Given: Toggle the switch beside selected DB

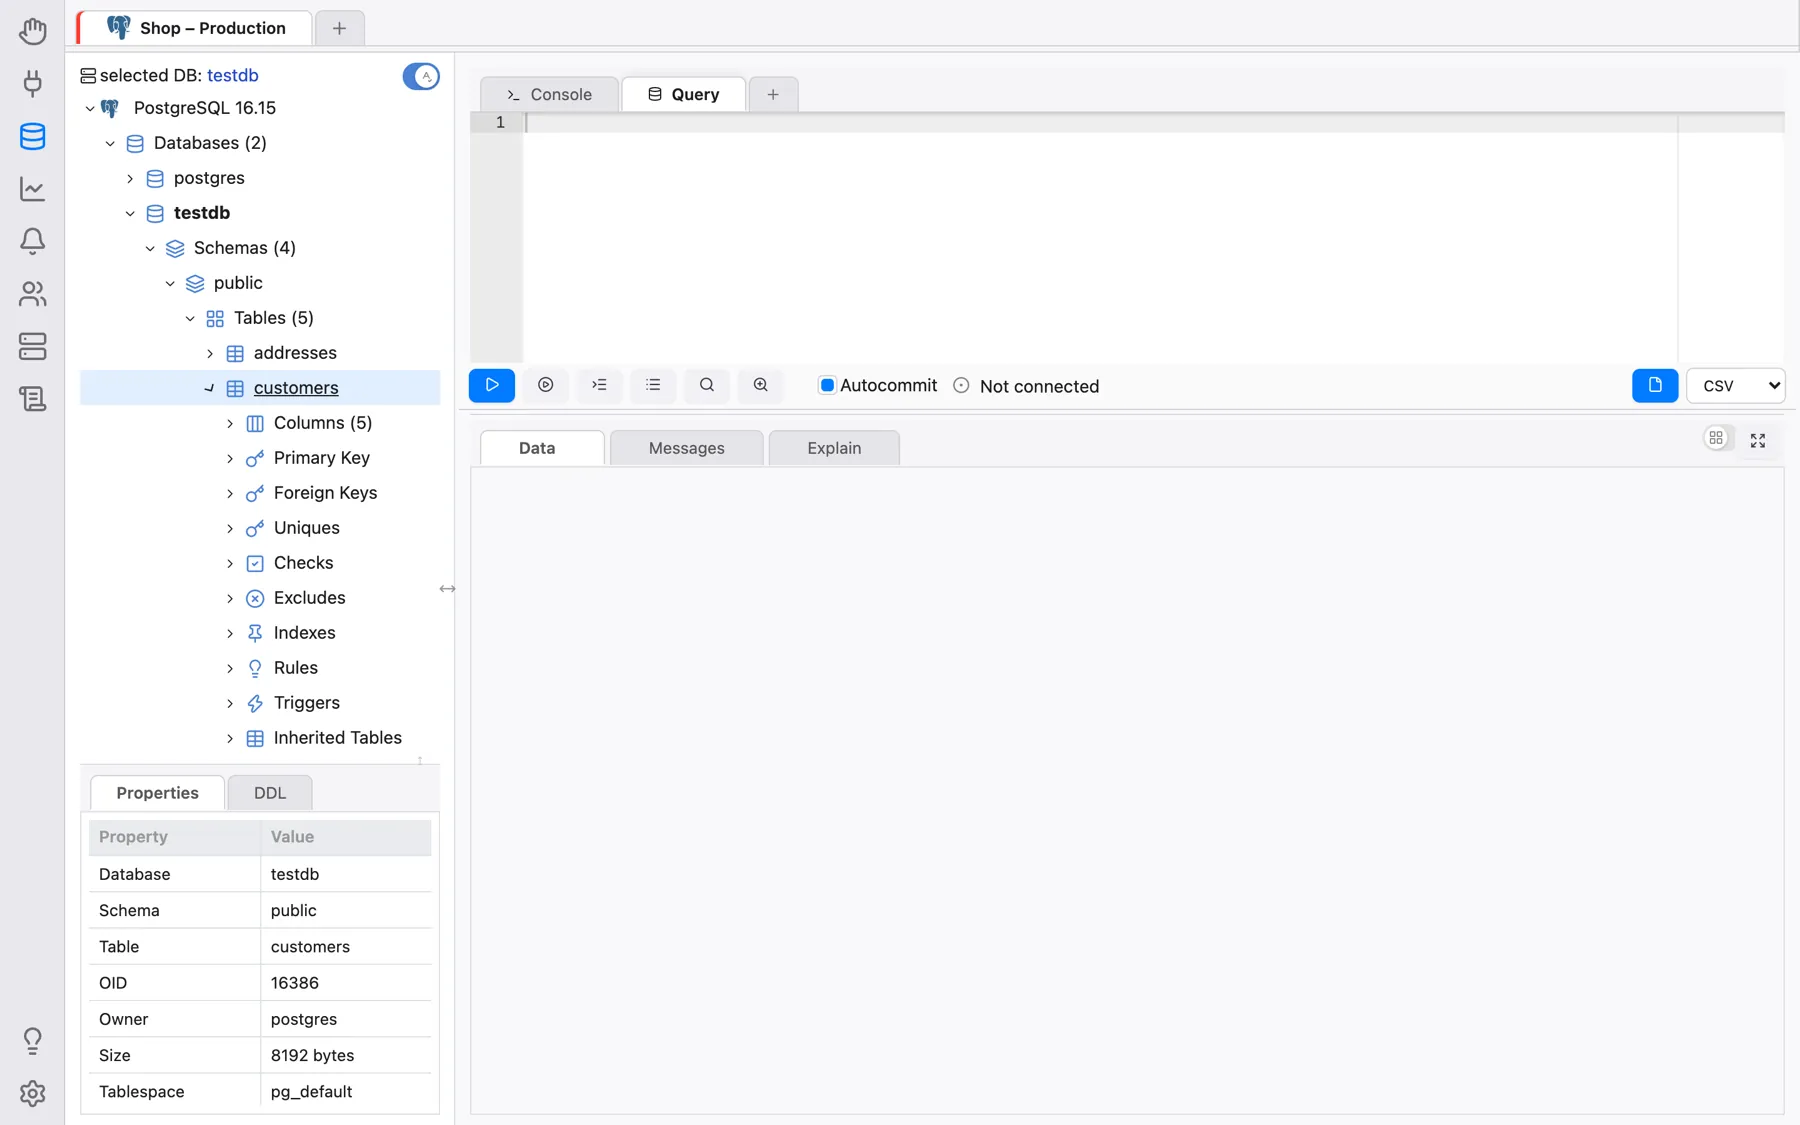Looking at the screenshot, I should coord(421,76).
